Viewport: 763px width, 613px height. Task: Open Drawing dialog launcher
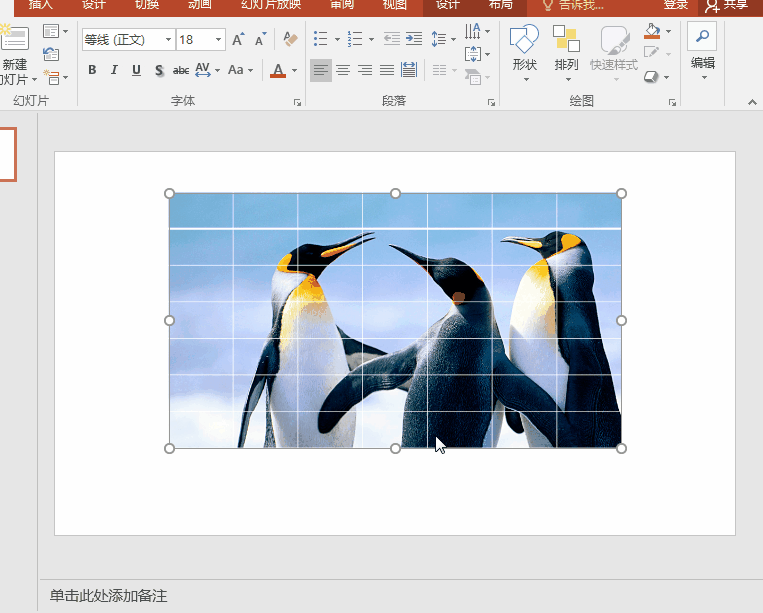pos(672,102)
